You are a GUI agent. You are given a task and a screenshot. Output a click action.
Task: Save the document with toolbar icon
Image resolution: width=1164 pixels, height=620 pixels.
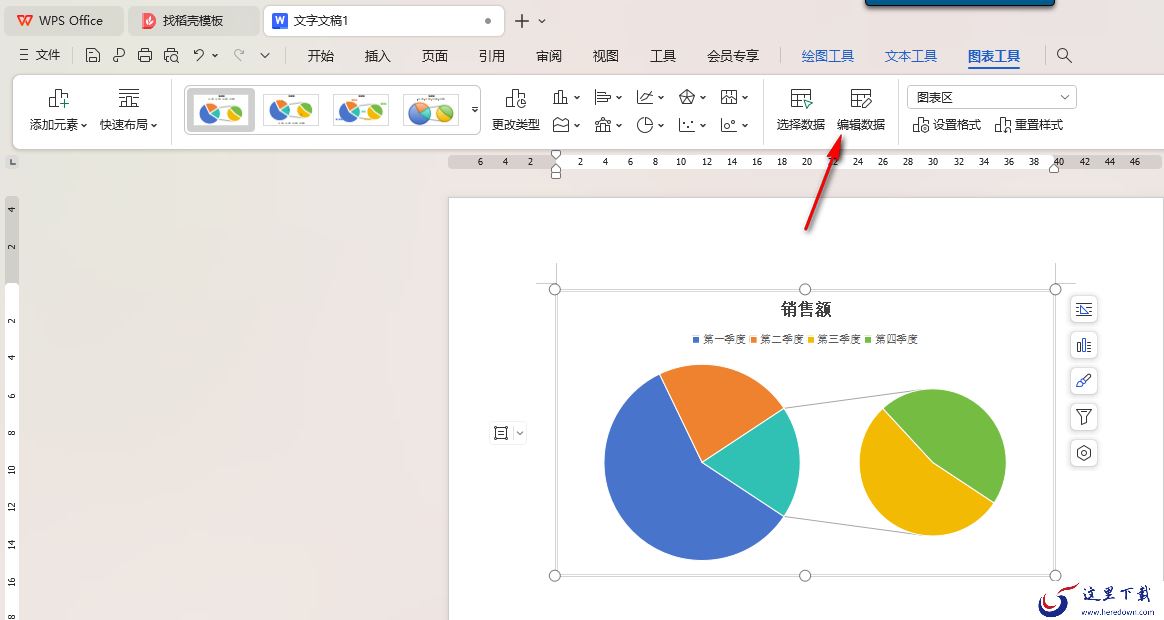click(x=92, y=55)
